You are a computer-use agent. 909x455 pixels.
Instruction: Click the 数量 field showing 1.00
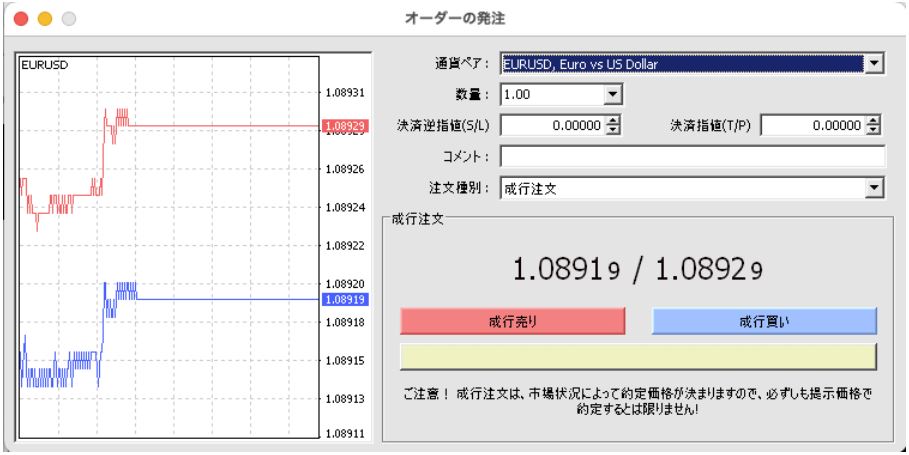point(552,95)
